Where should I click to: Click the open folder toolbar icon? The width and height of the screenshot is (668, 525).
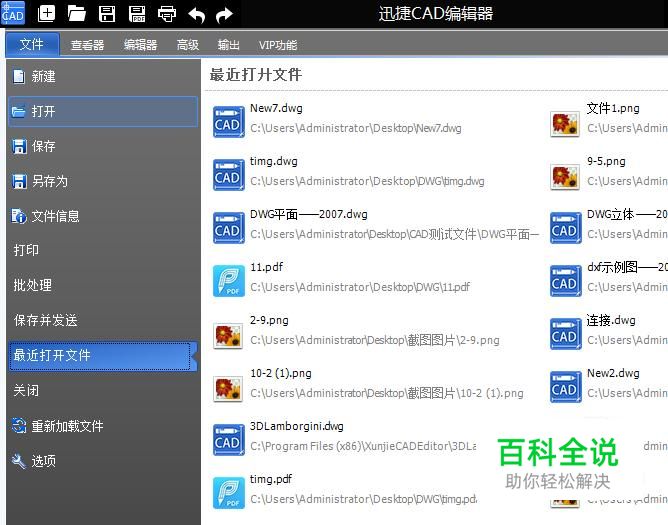[x=77, y=14]
